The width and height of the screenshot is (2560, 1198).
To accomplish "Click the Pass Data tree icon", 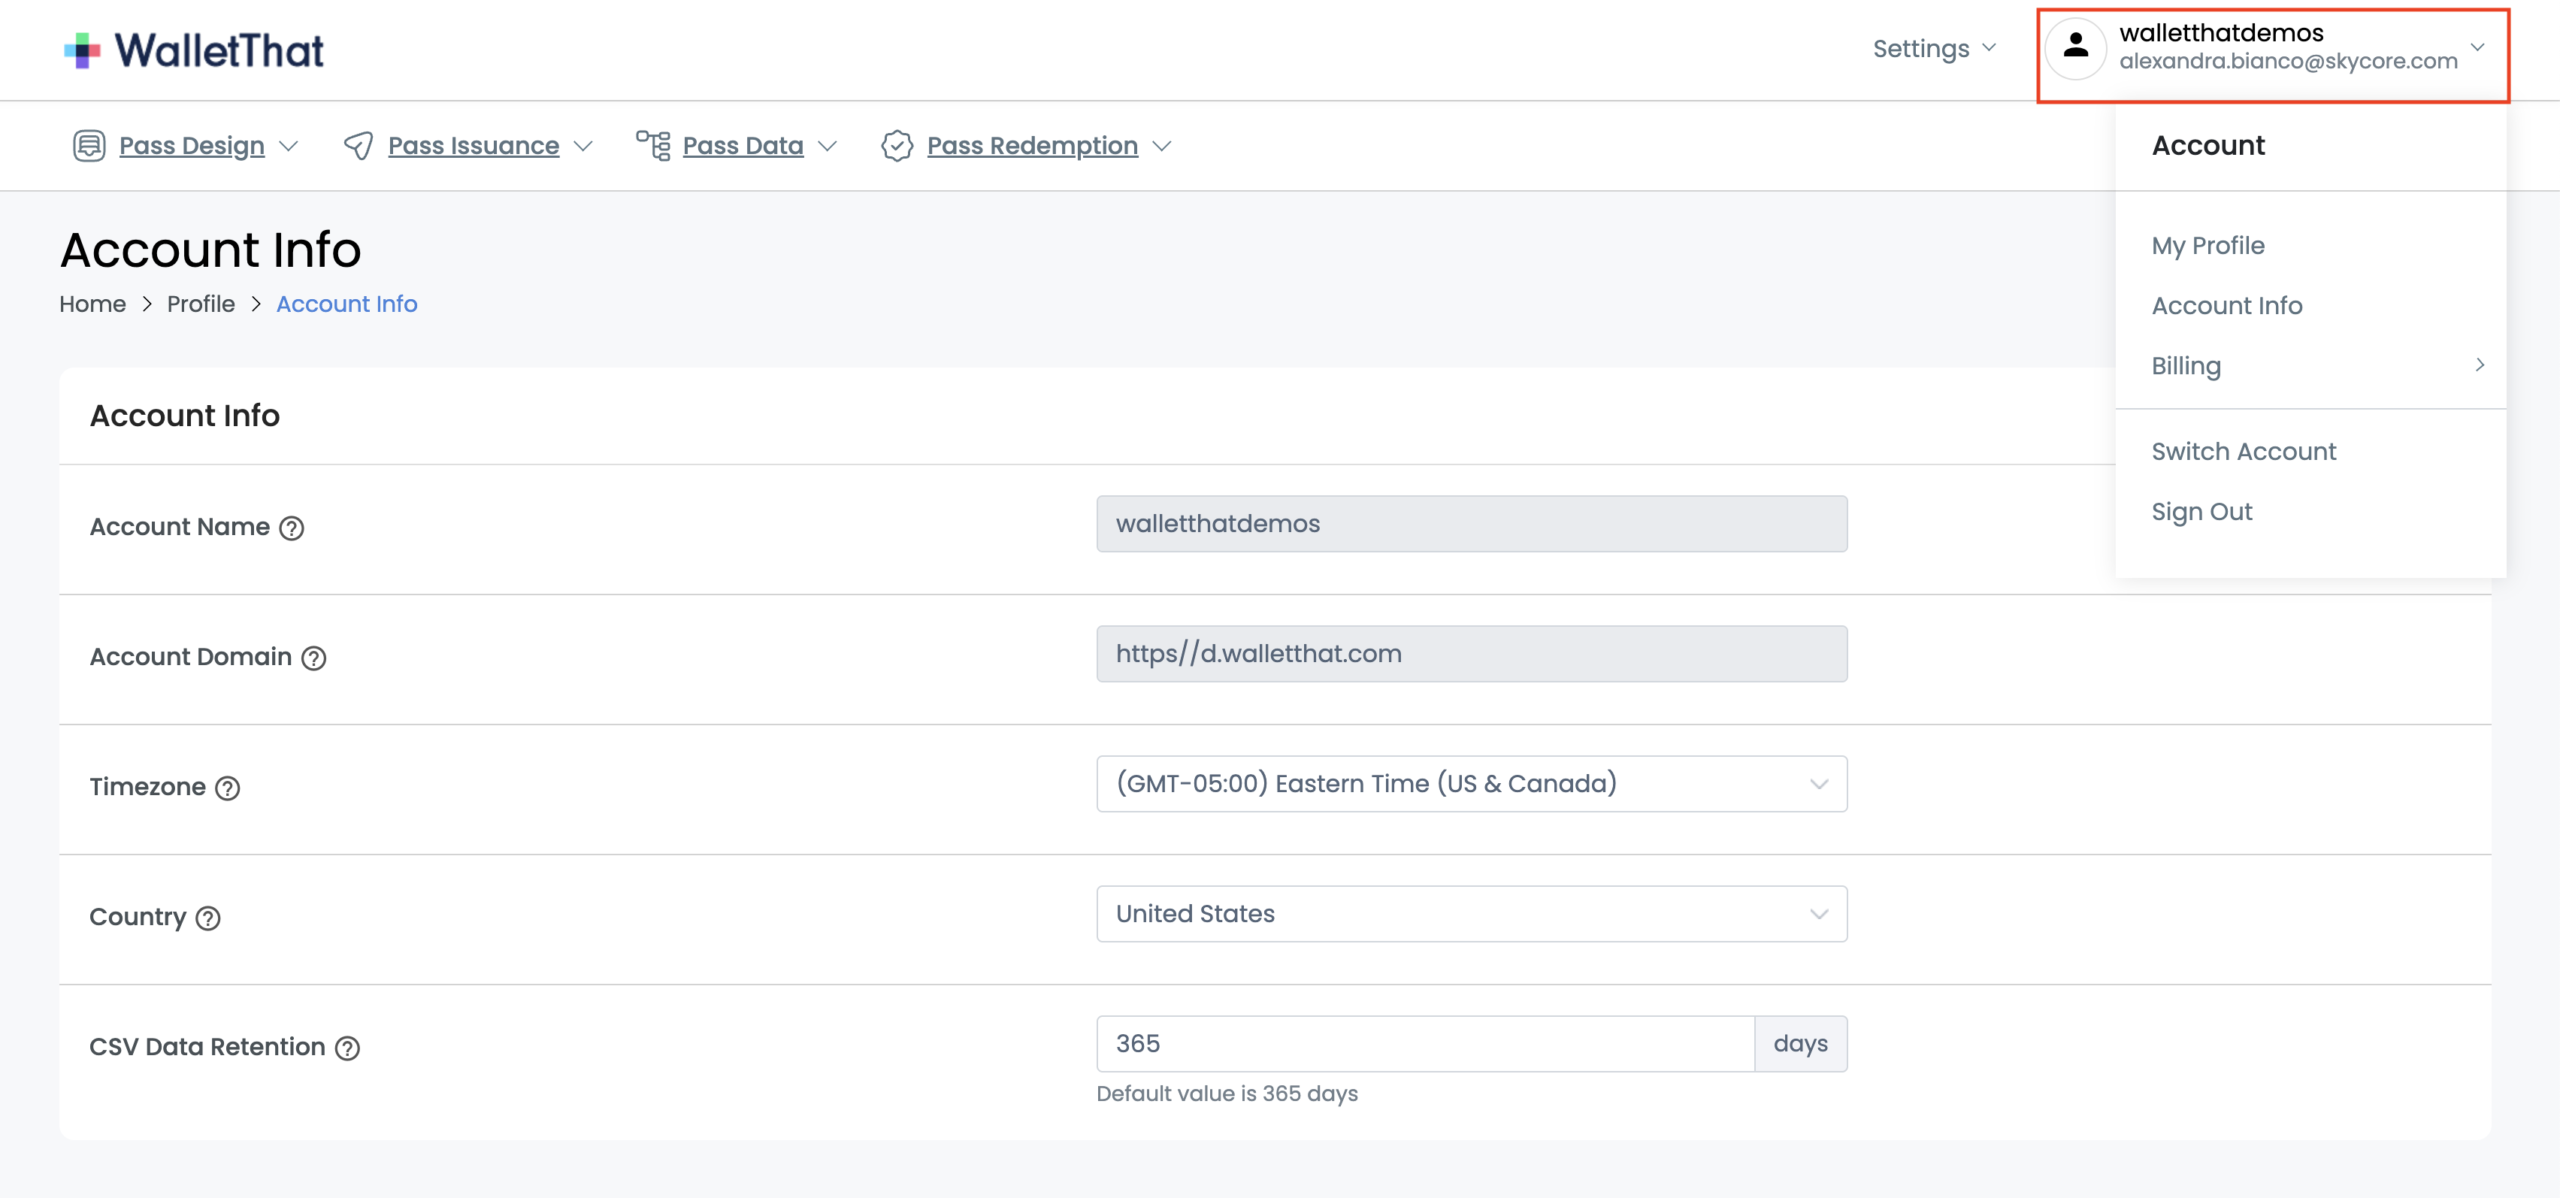I will 653,146.
